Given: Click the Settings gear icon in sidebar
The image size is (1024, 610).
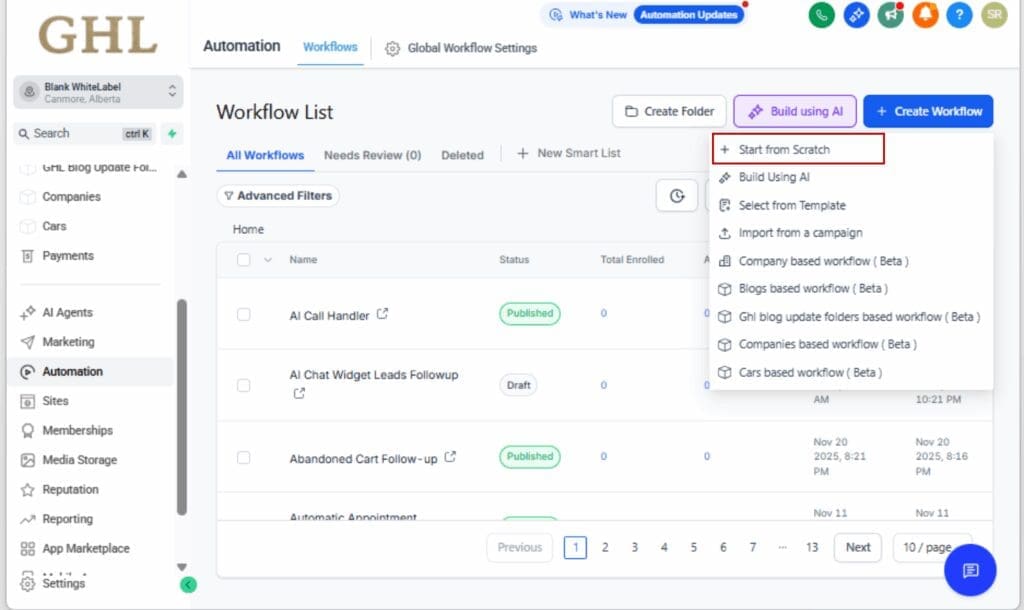Looking at the screenshot, I should (27, 583).
